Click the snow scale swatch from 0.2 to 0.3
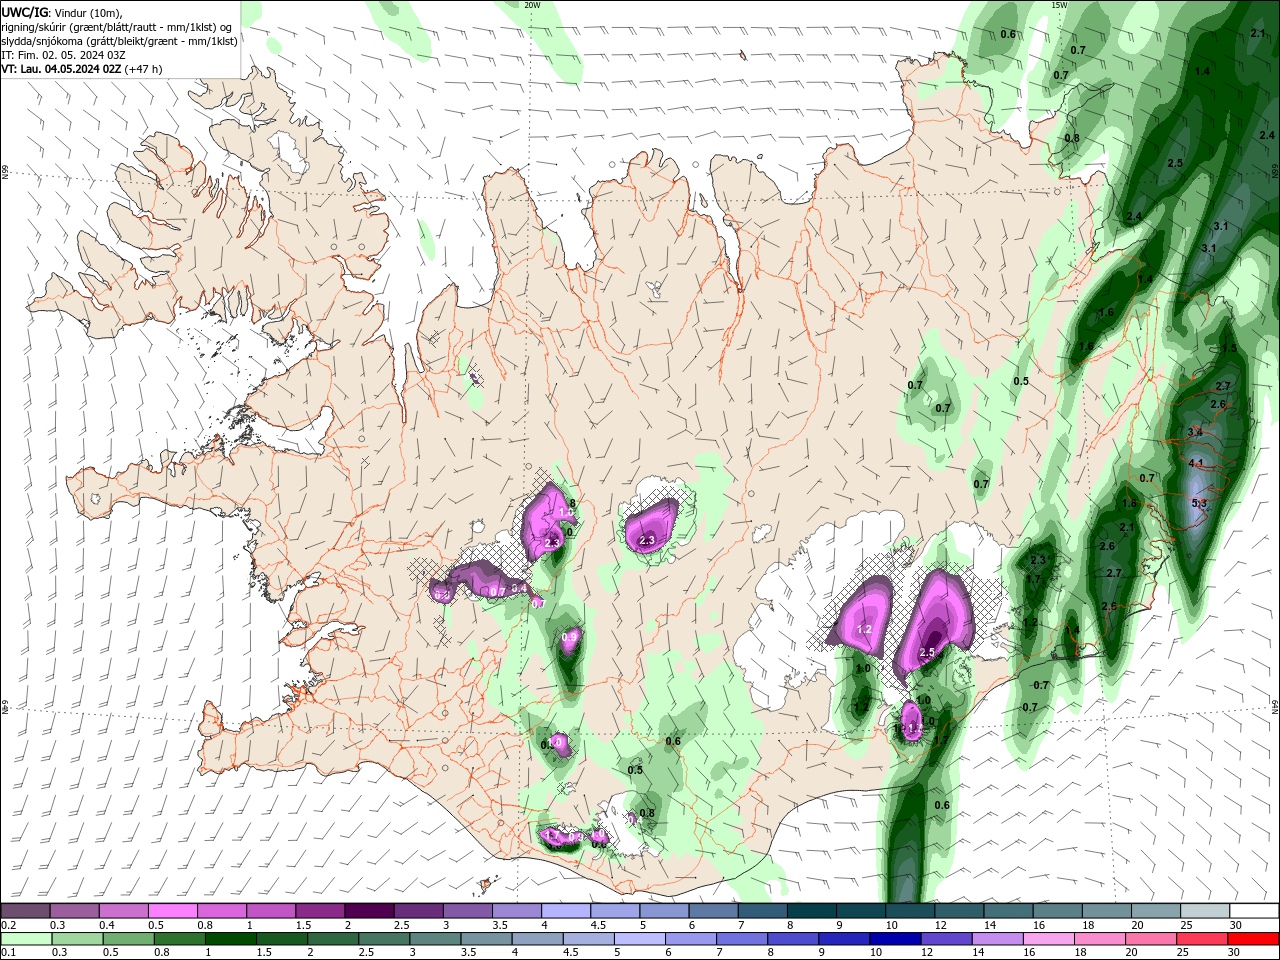 pos(26,911)
